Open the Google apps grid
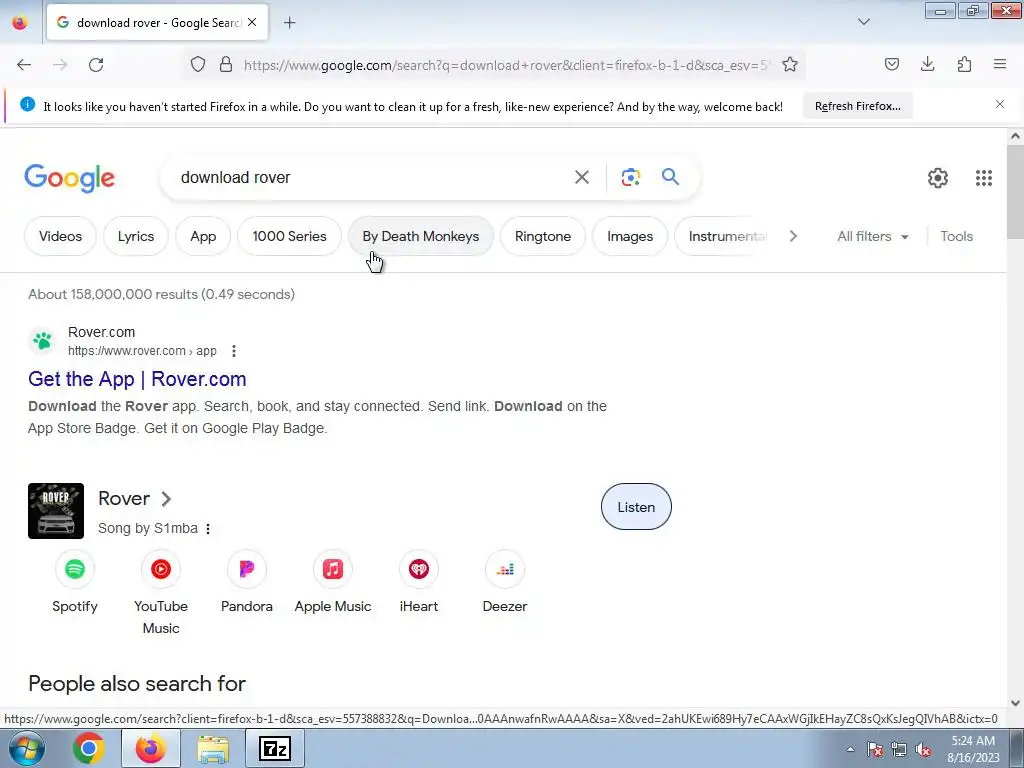 984,178
